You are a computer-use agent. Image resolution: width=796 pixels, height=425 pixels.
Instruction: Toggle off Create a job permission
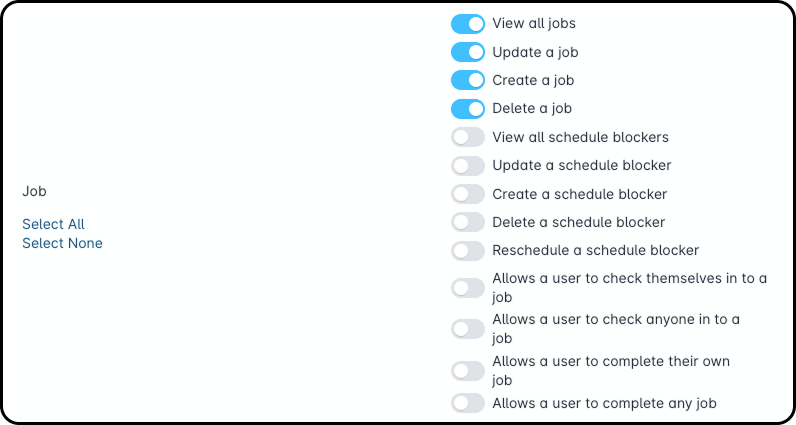coord(467,80)
